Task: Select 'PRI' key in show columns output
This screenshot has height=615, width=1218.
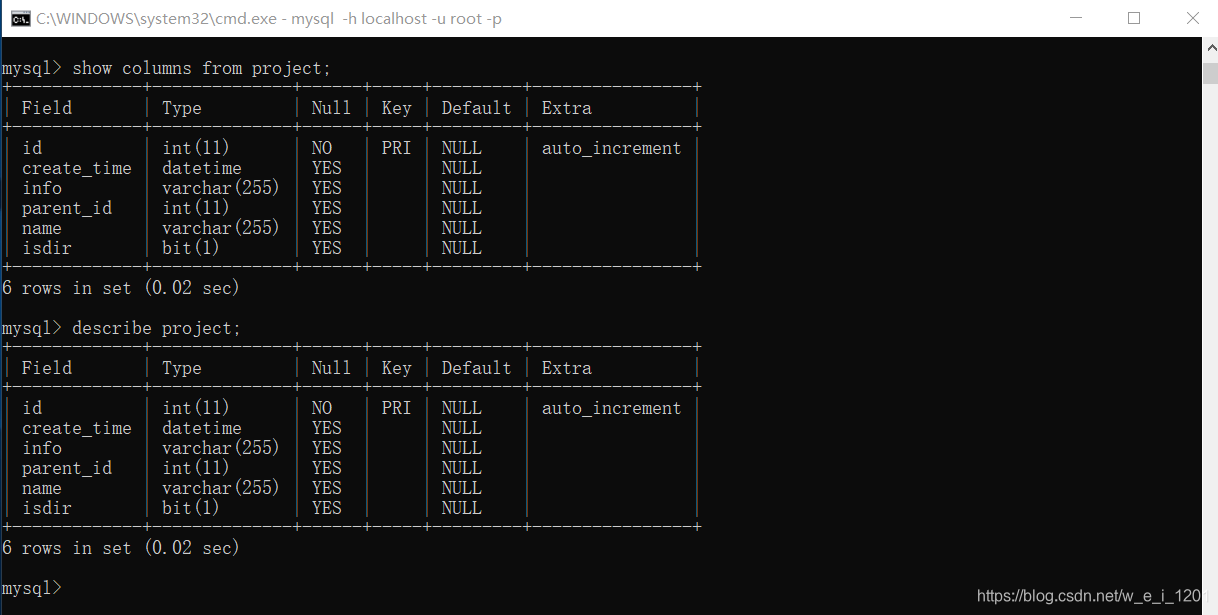Action: 396,148
